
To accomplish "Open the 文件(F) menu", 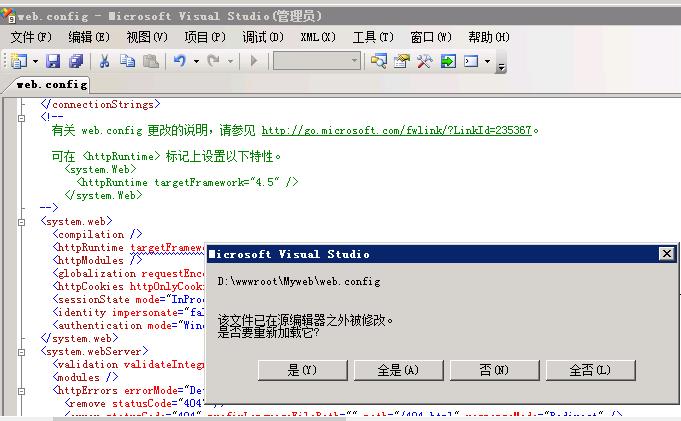I will pos(31,37).
